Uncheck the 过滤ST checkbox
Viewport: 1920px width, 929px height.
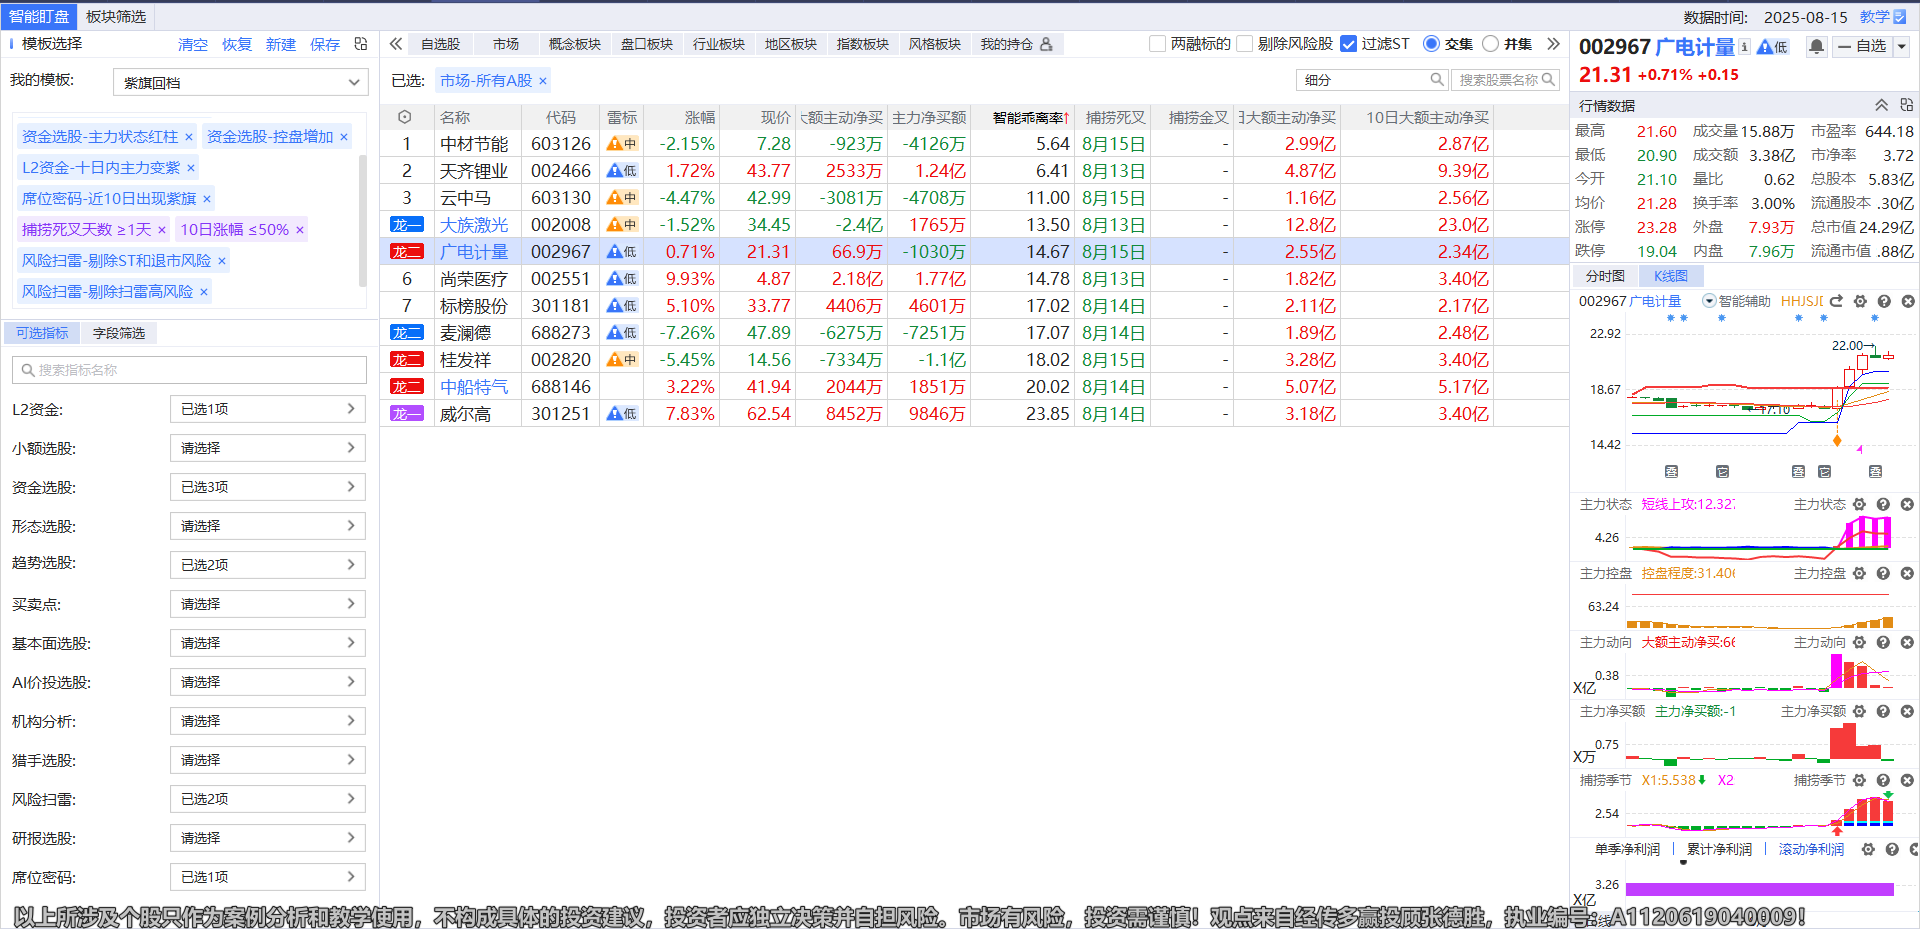[1348, 44]
